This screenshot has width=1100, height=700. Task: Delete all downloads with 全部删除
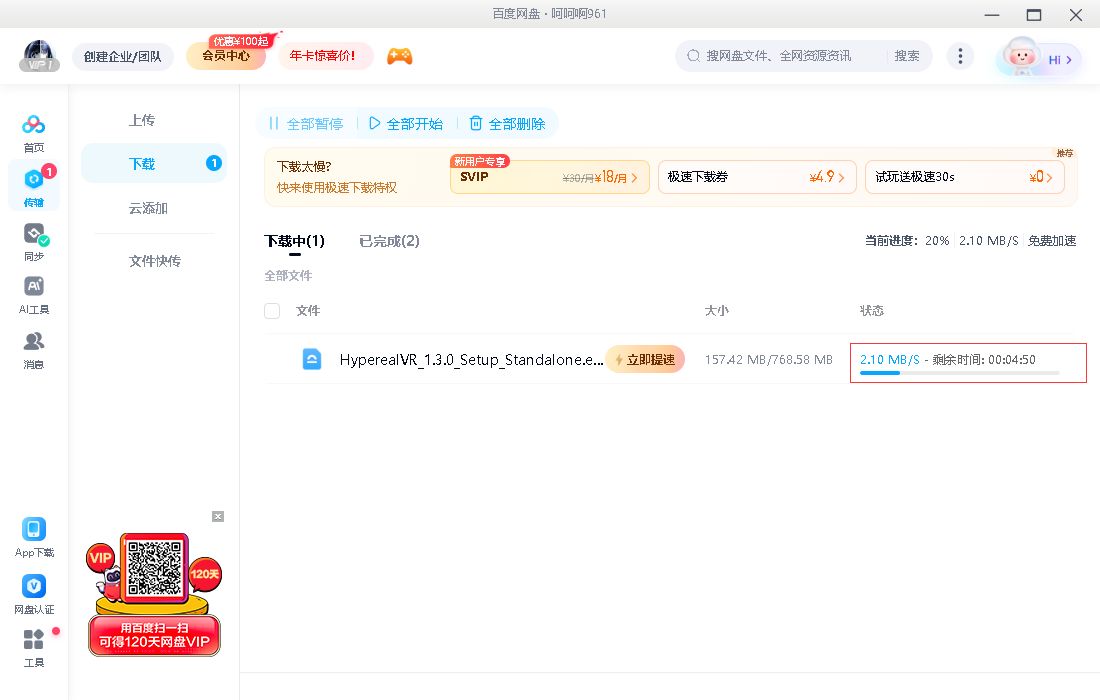pos(507,124)
